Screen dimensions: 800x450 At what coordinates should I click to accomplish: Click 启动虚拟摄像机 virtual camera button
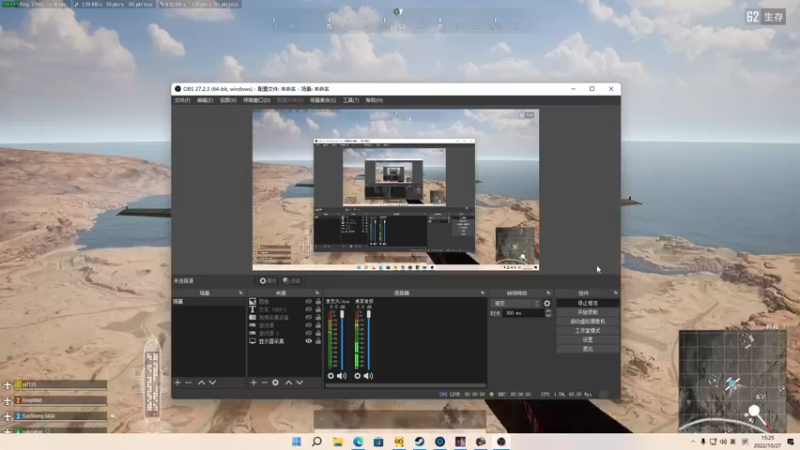[588, 321]
